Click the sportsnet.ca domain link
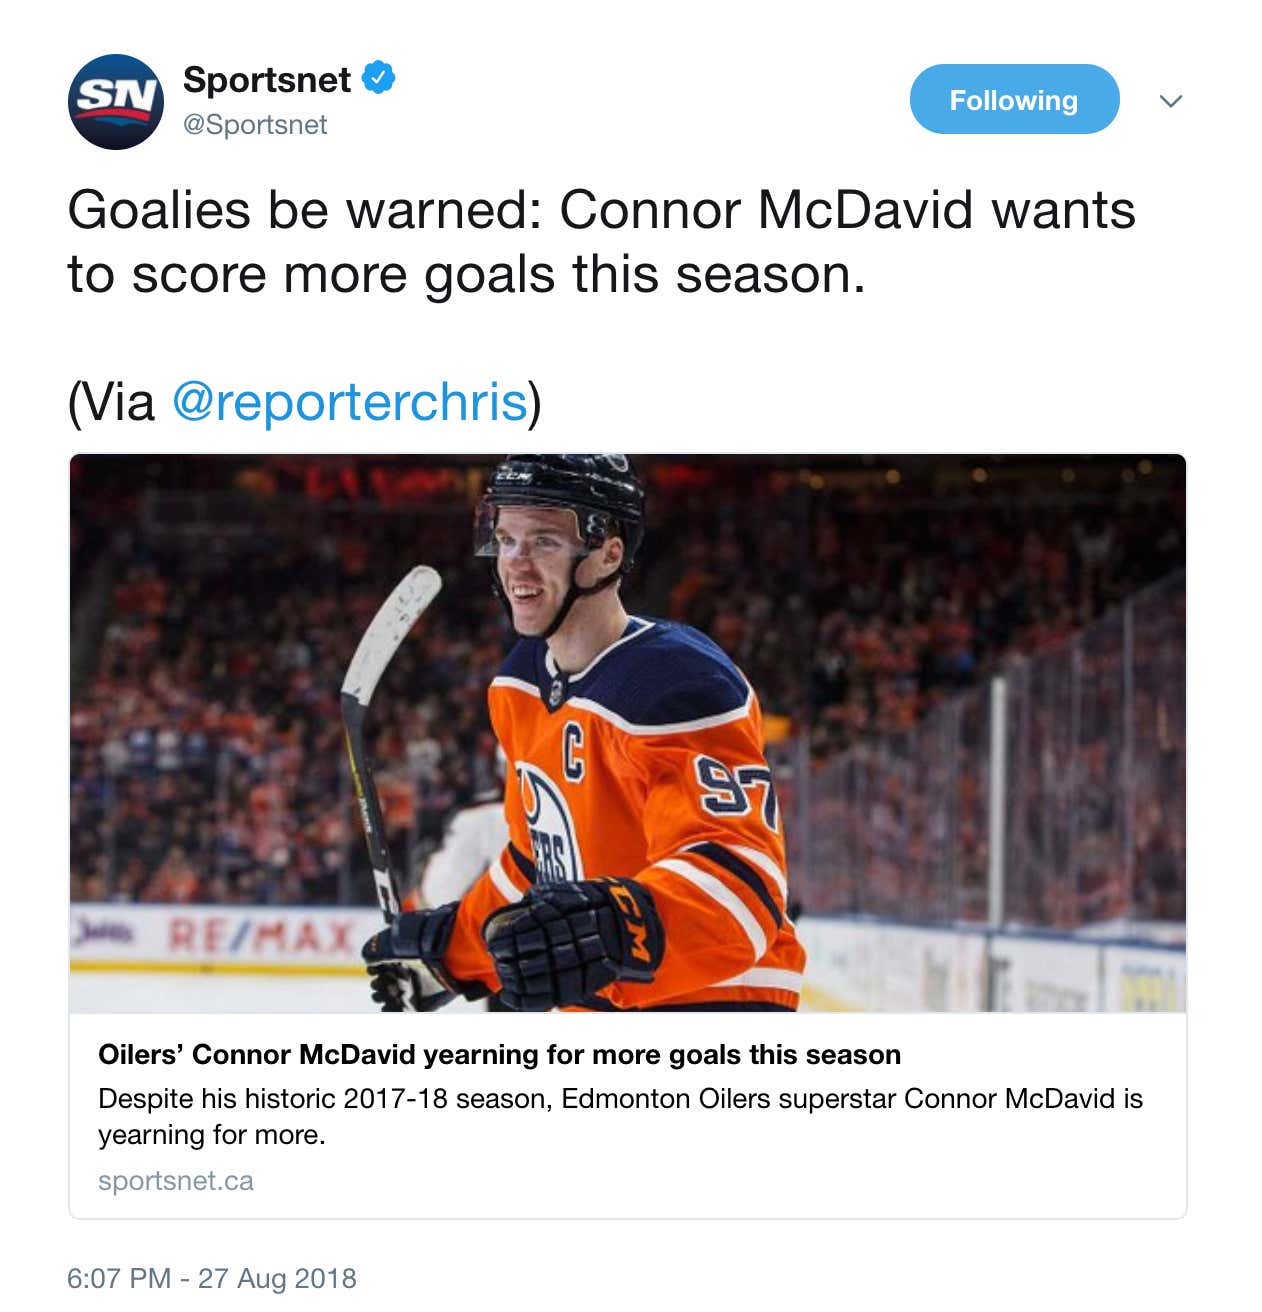 (176, 1181)
